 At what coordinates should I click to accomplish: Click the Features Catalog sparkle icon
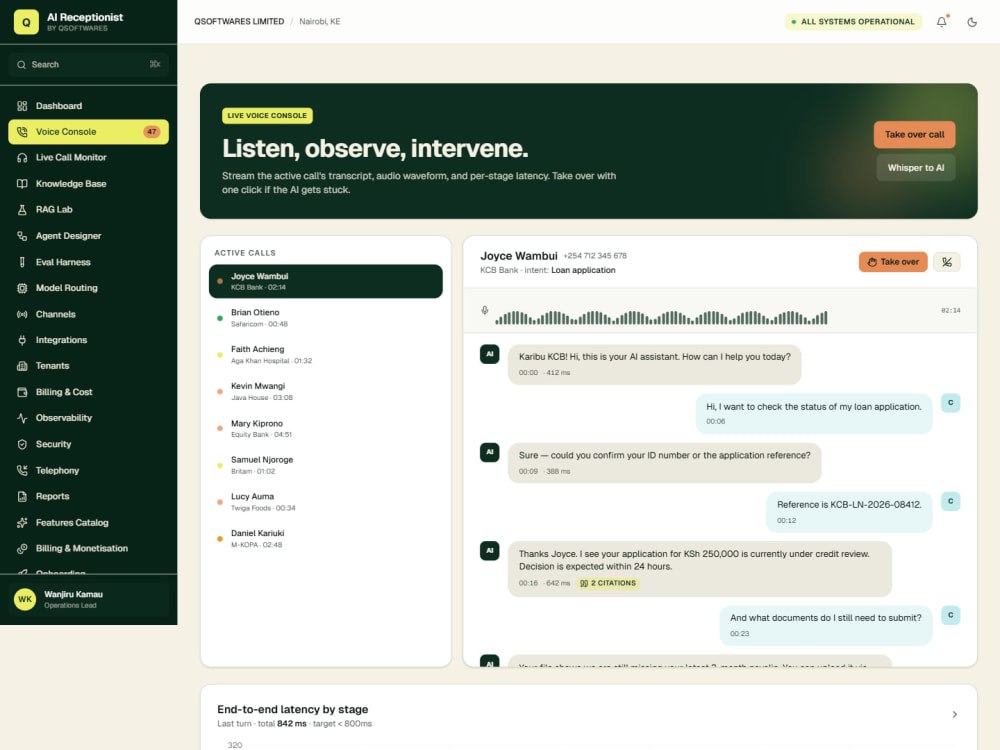point(22,522)
